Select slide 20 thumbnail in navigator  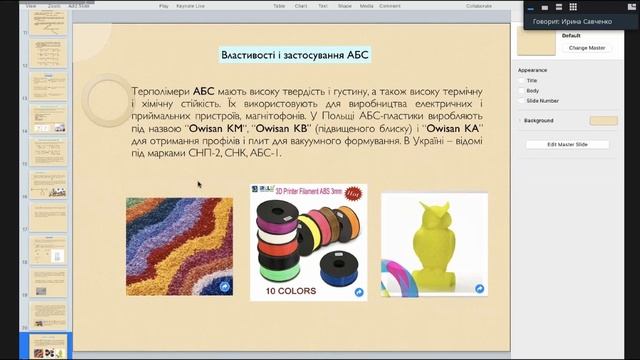48,315
